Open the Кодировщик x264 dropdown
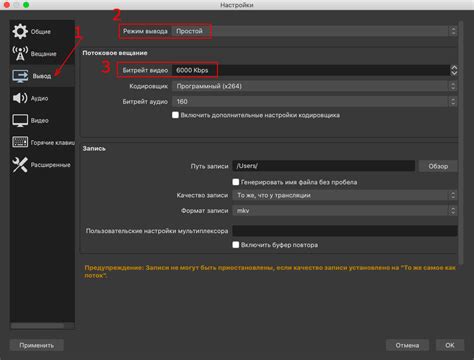The image size is (474, 360). [x=314, y=86]
